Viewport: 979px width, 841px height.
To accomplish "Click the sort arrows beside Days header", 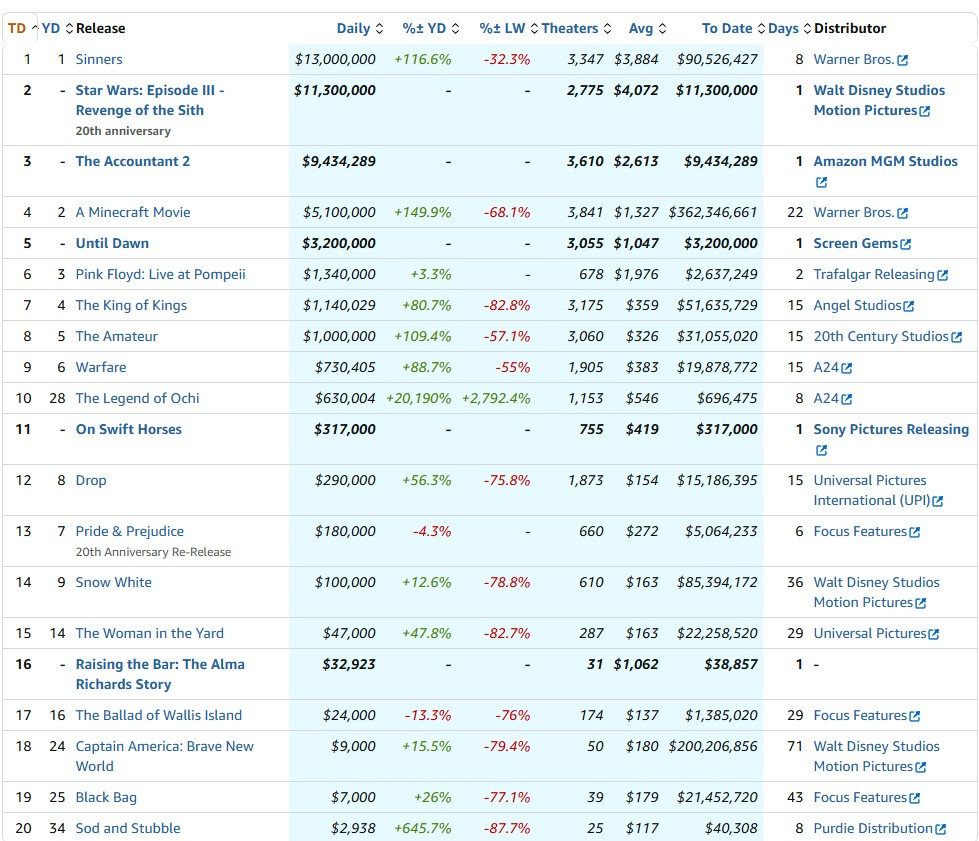I will coord(807,29).
